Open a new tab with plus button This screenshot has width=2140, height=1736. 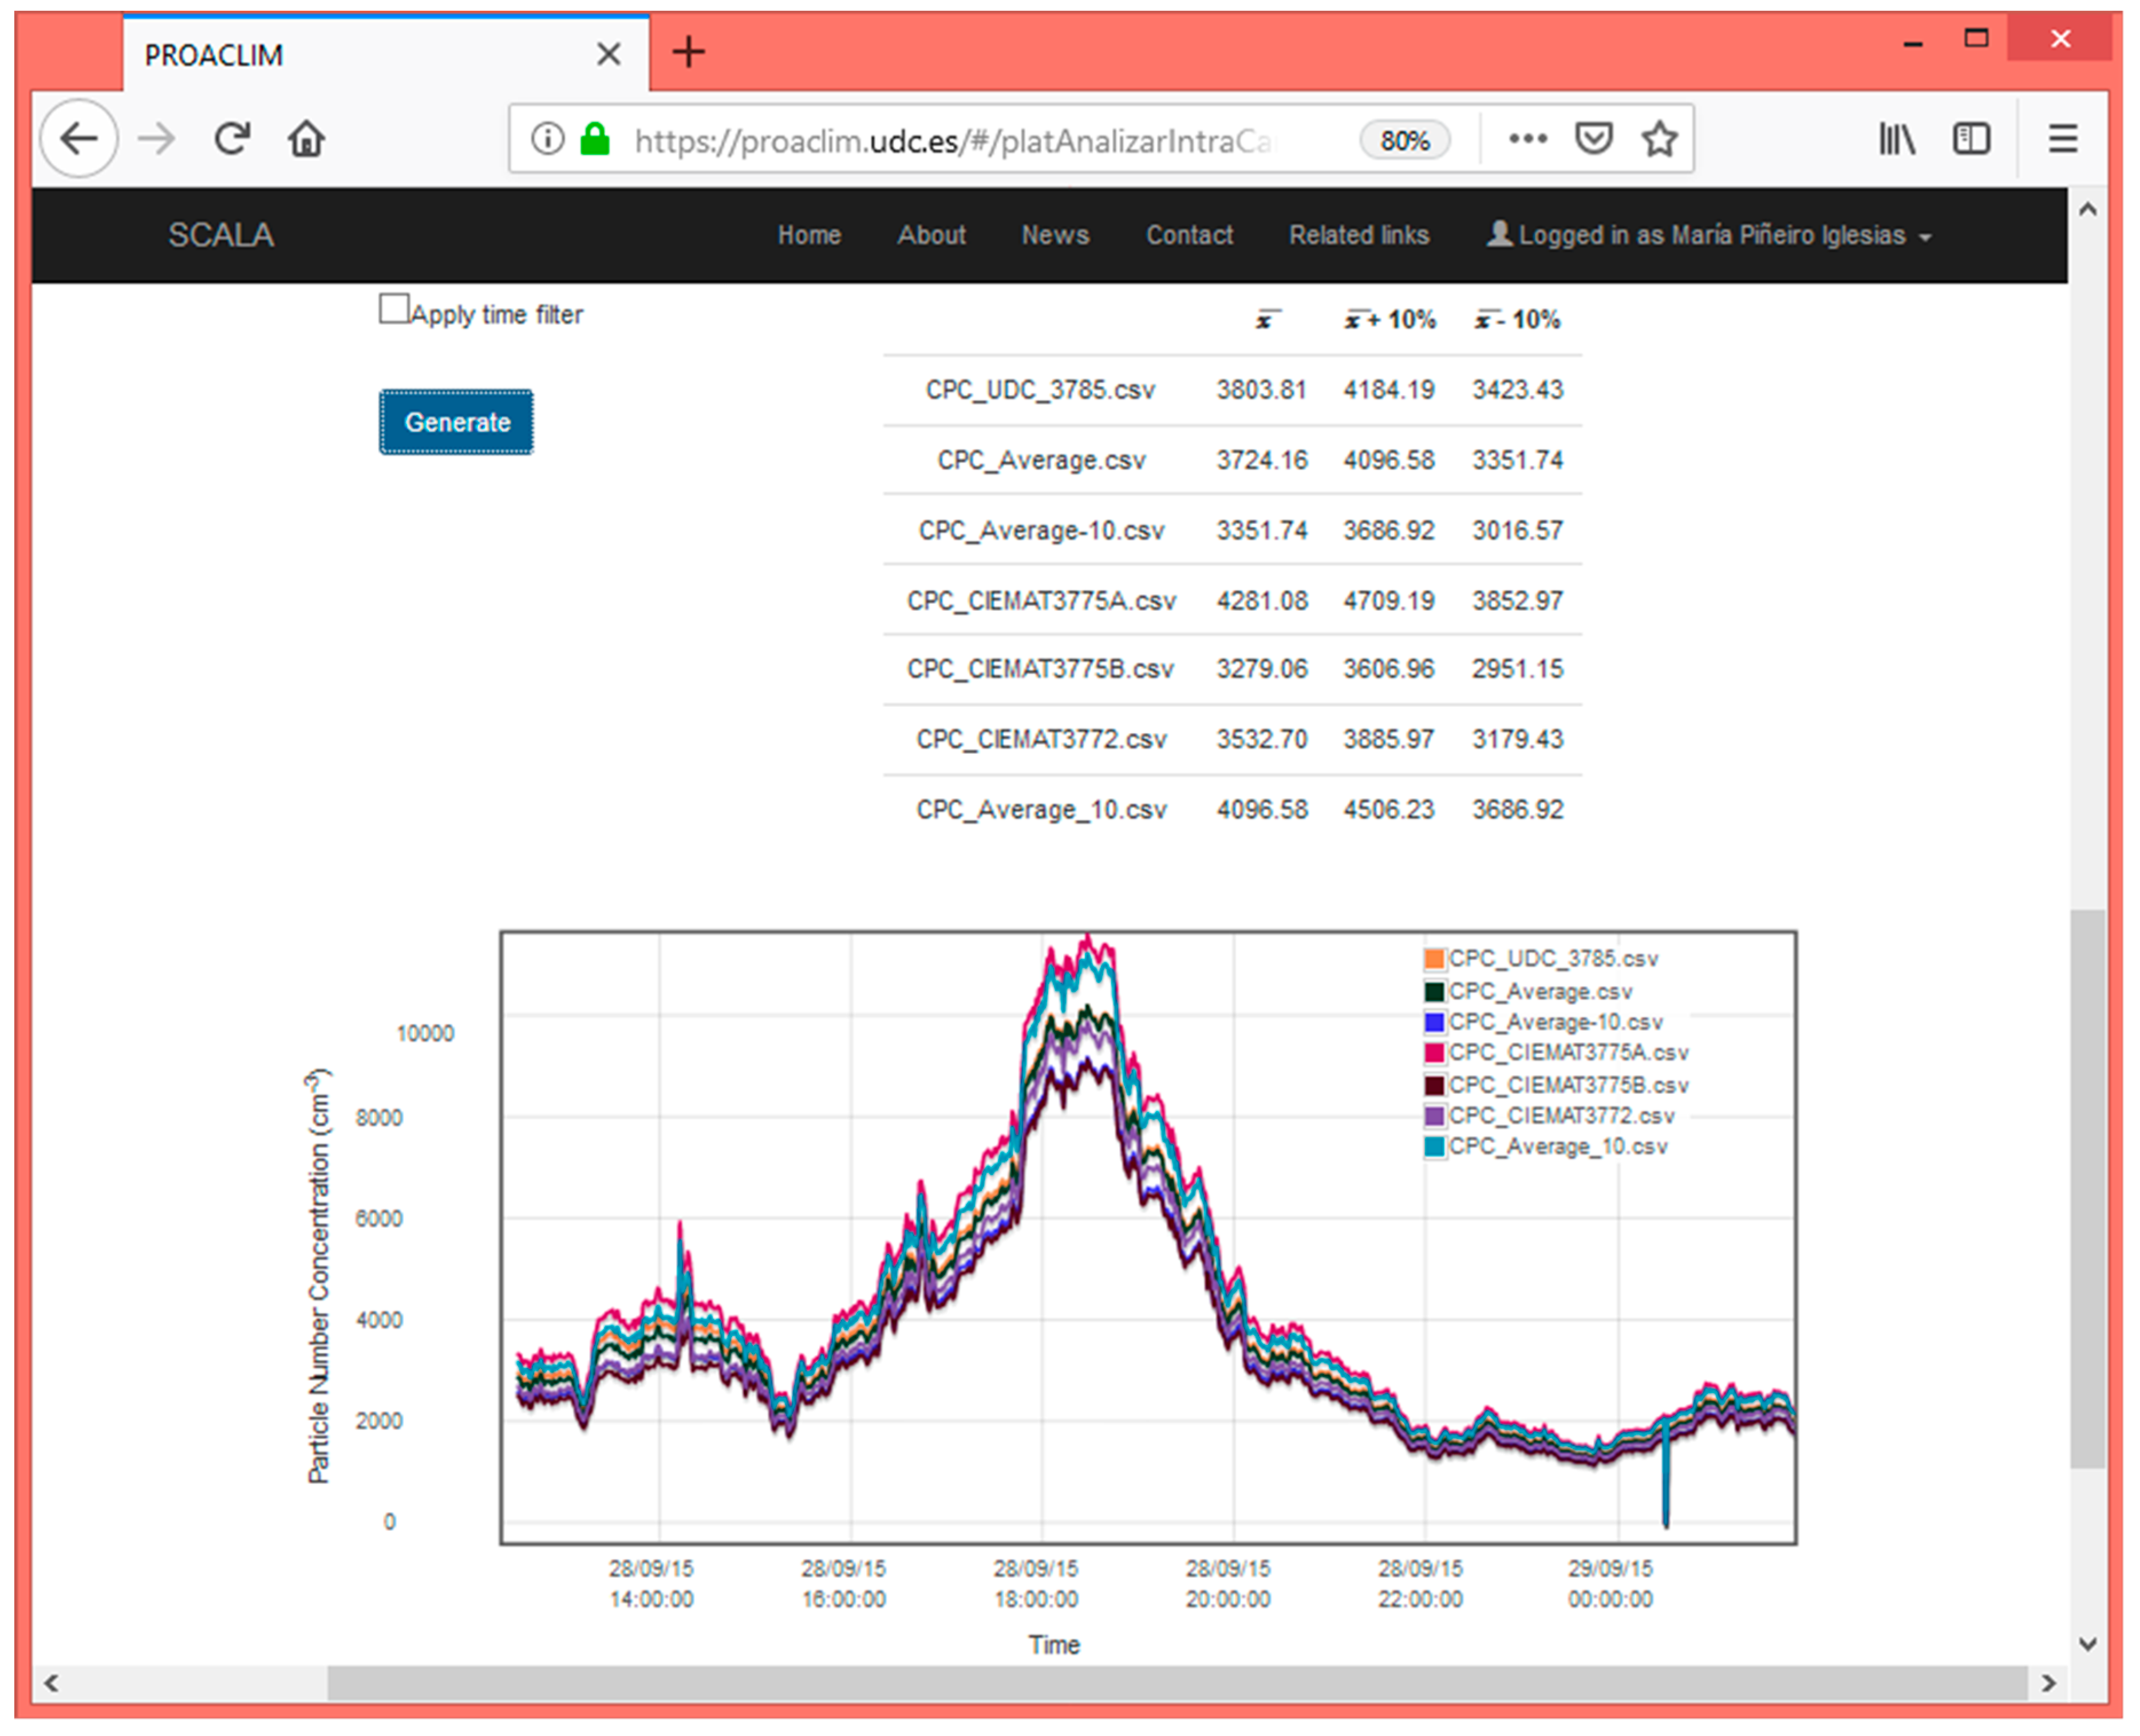tap(688, 52)
